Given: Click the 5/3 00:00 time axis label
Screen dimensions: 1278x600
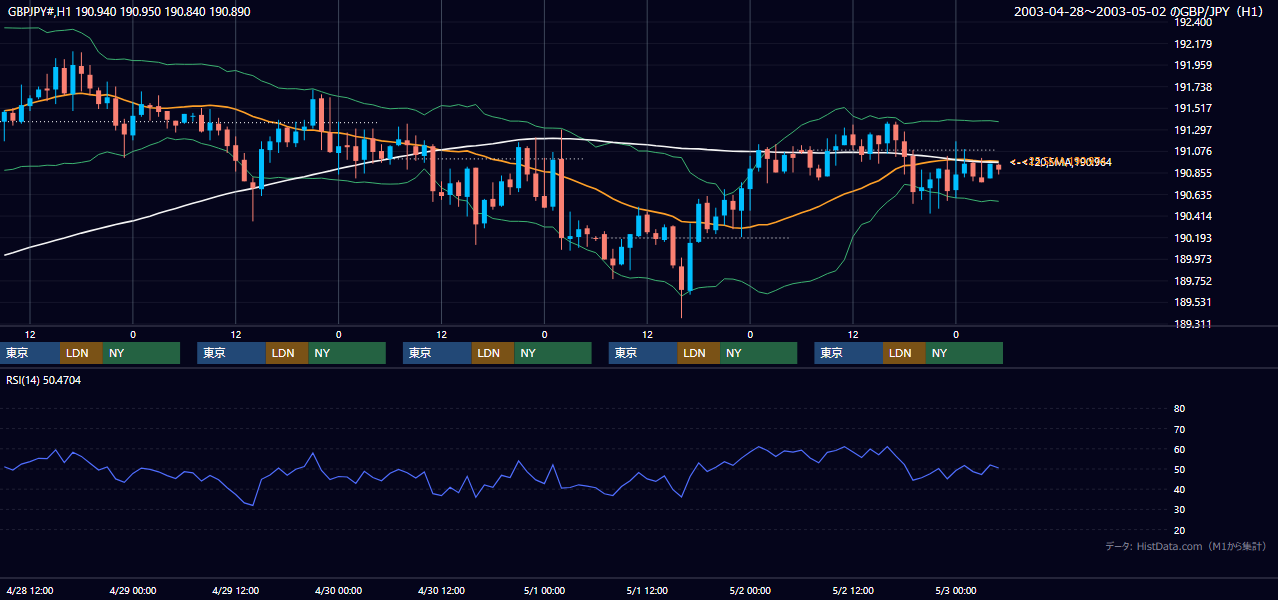Looking at the screenshot, I should point(956,590).
